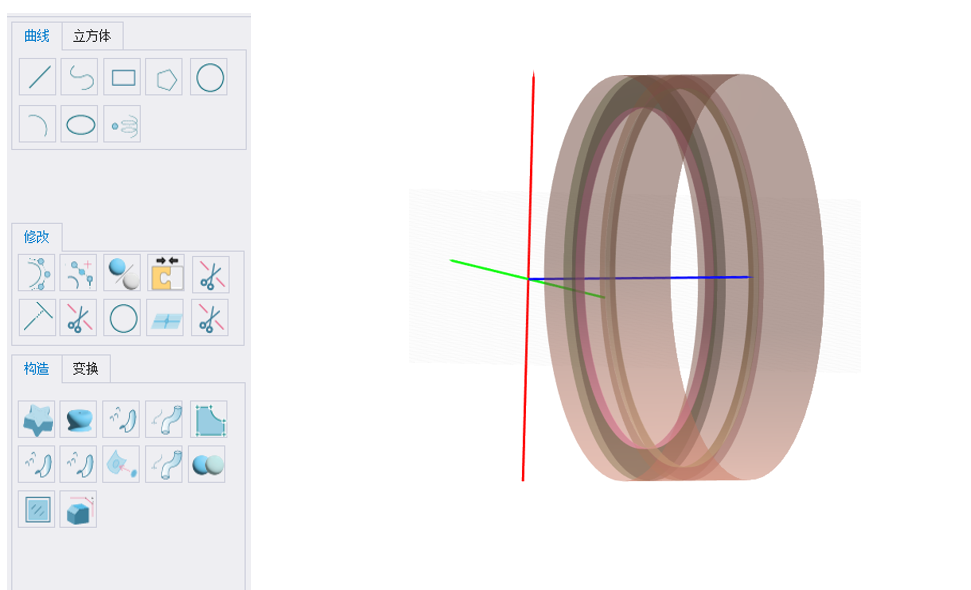The image size is (971, 590).
Task: Click loft icon directly below star extrude icon
Action: tap(37, 464)
